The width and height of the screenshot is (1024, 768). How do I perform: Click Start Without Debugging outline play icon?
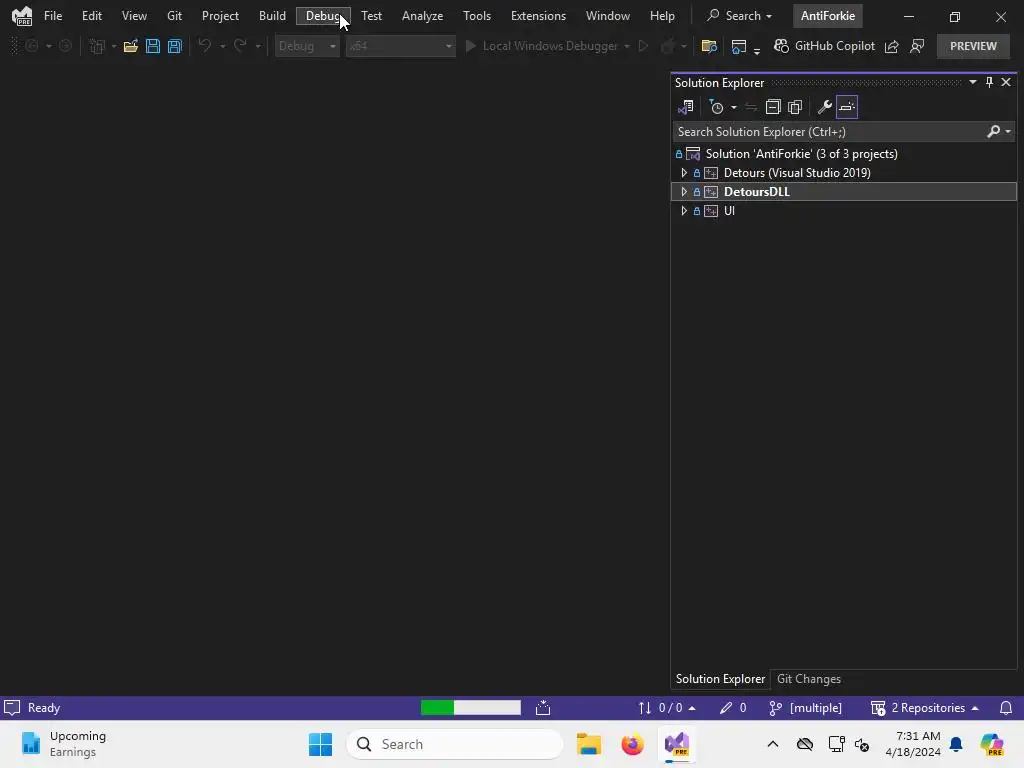643,46
